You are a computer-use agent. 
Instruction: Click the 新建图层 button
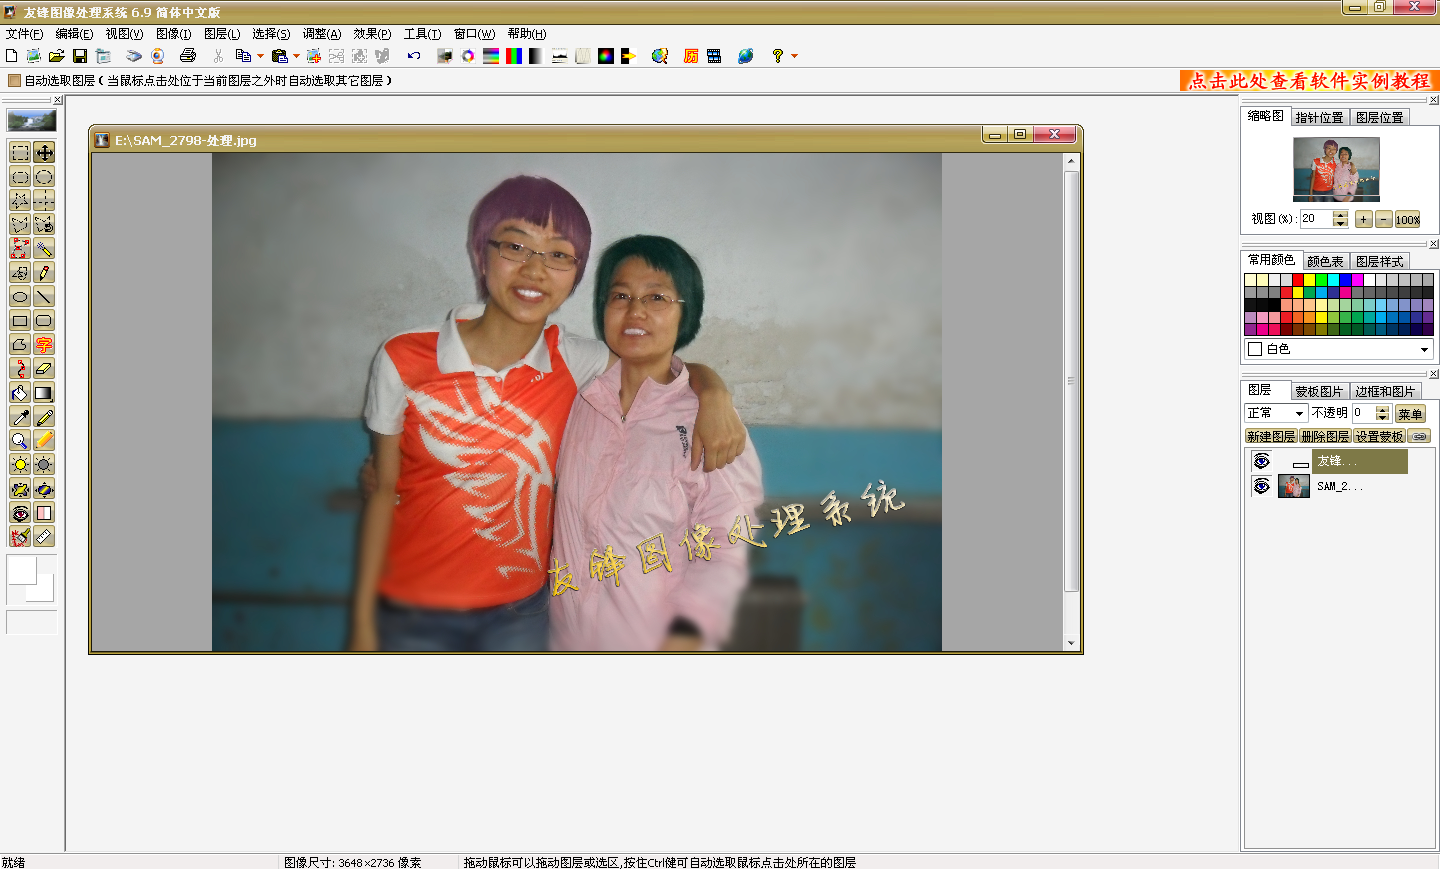tap(1271, 436)
